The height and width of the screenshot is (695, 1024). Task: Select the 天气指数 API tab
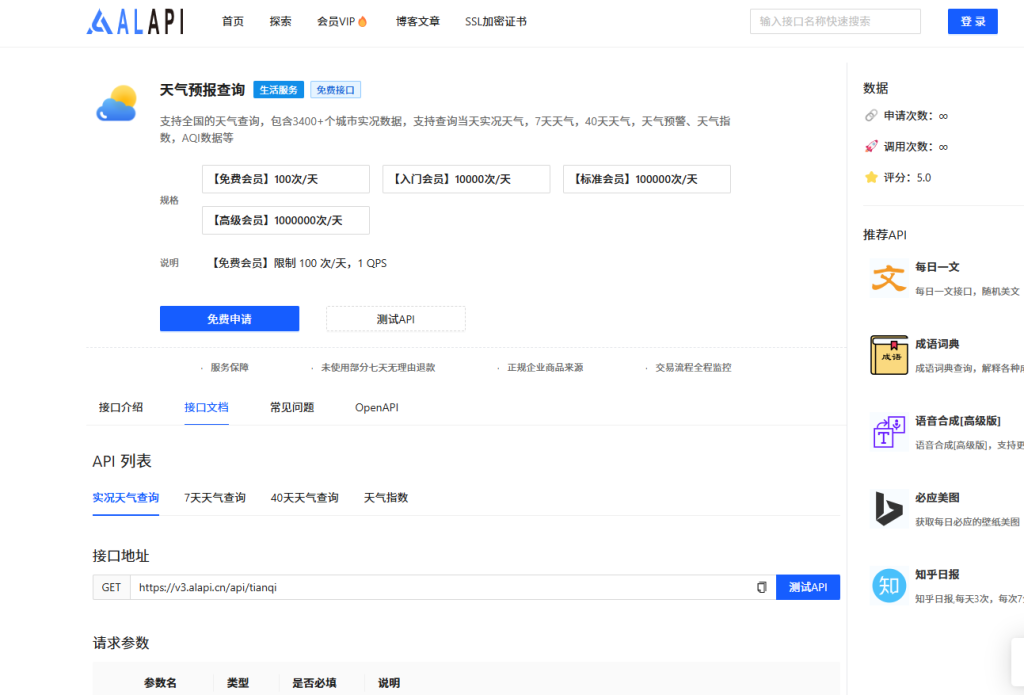pos(386,498)
